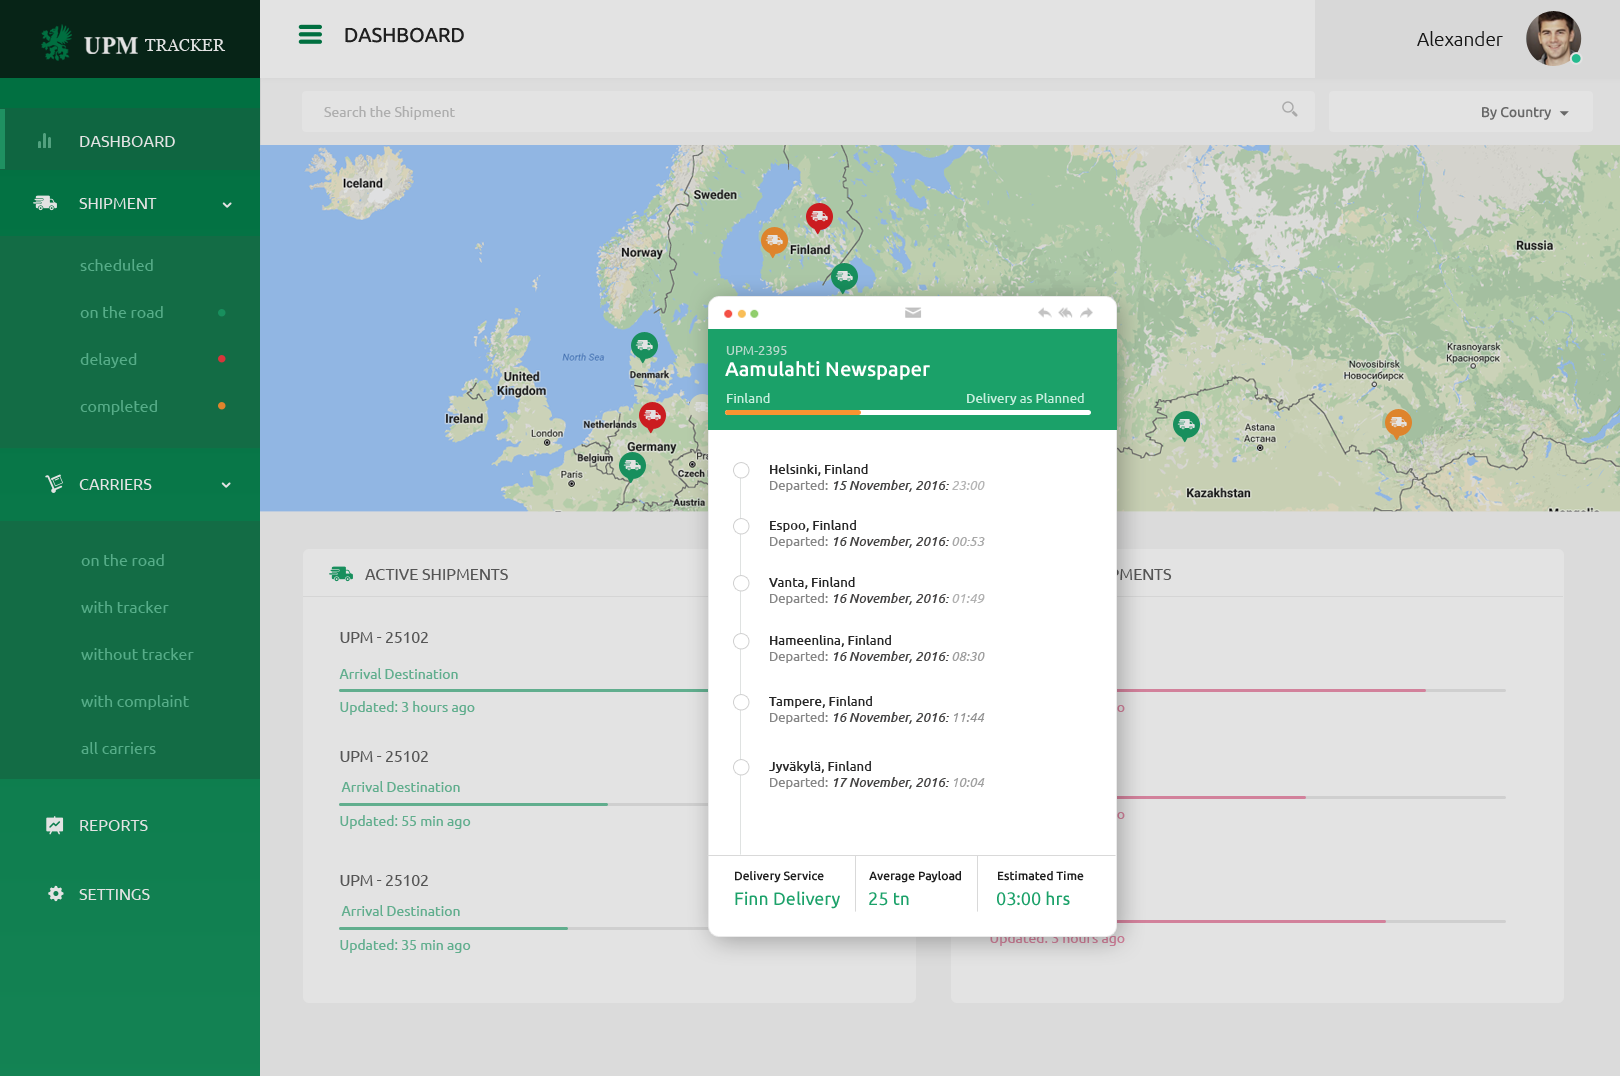Show carriers with complaint
The height and width of the screenshot is (1076, 1620).
135,701
